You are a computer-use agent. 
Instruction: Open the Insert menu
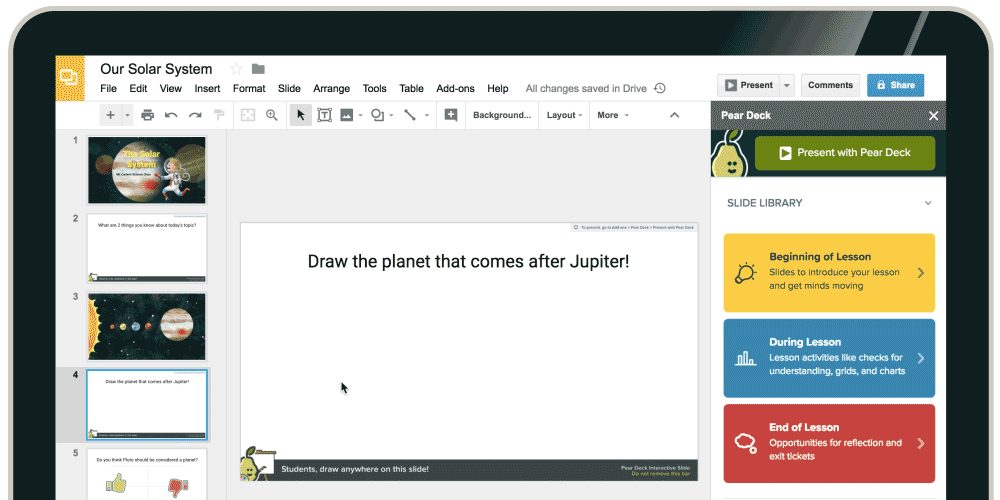[x=207, y=89]
